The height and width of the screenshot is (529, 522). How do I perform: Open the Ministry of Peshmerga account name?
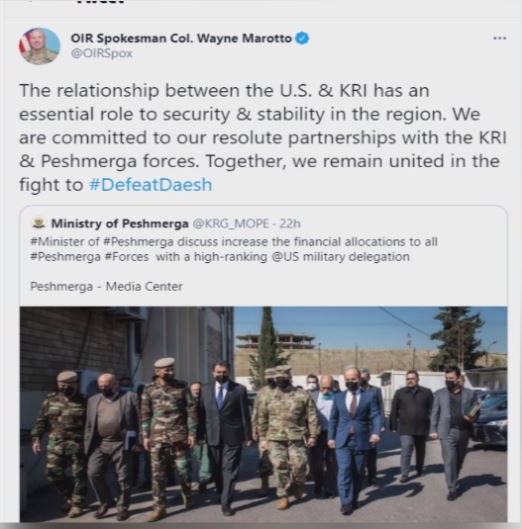click(x=120, y=223)
